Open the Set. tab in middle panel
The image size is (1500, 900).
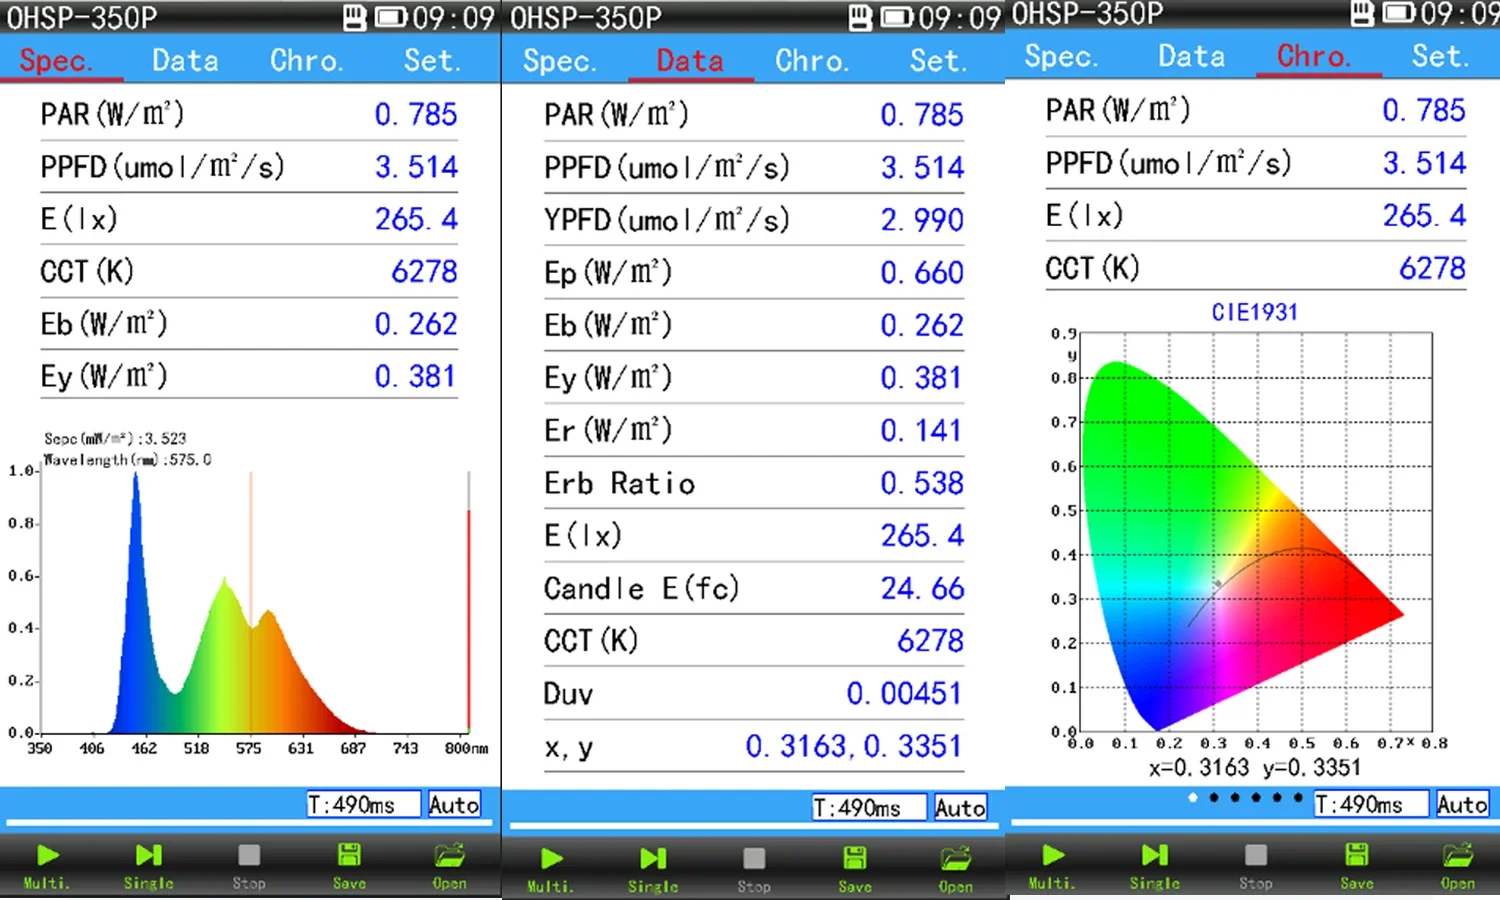[x=937, y=61]
